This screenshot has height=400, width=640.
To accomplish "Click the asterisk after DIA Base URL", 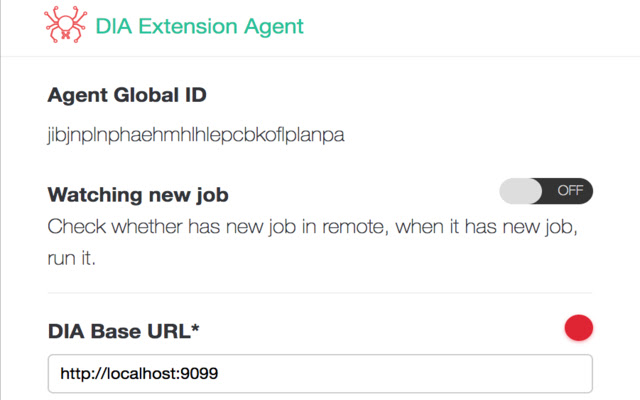I will point(238,328).
